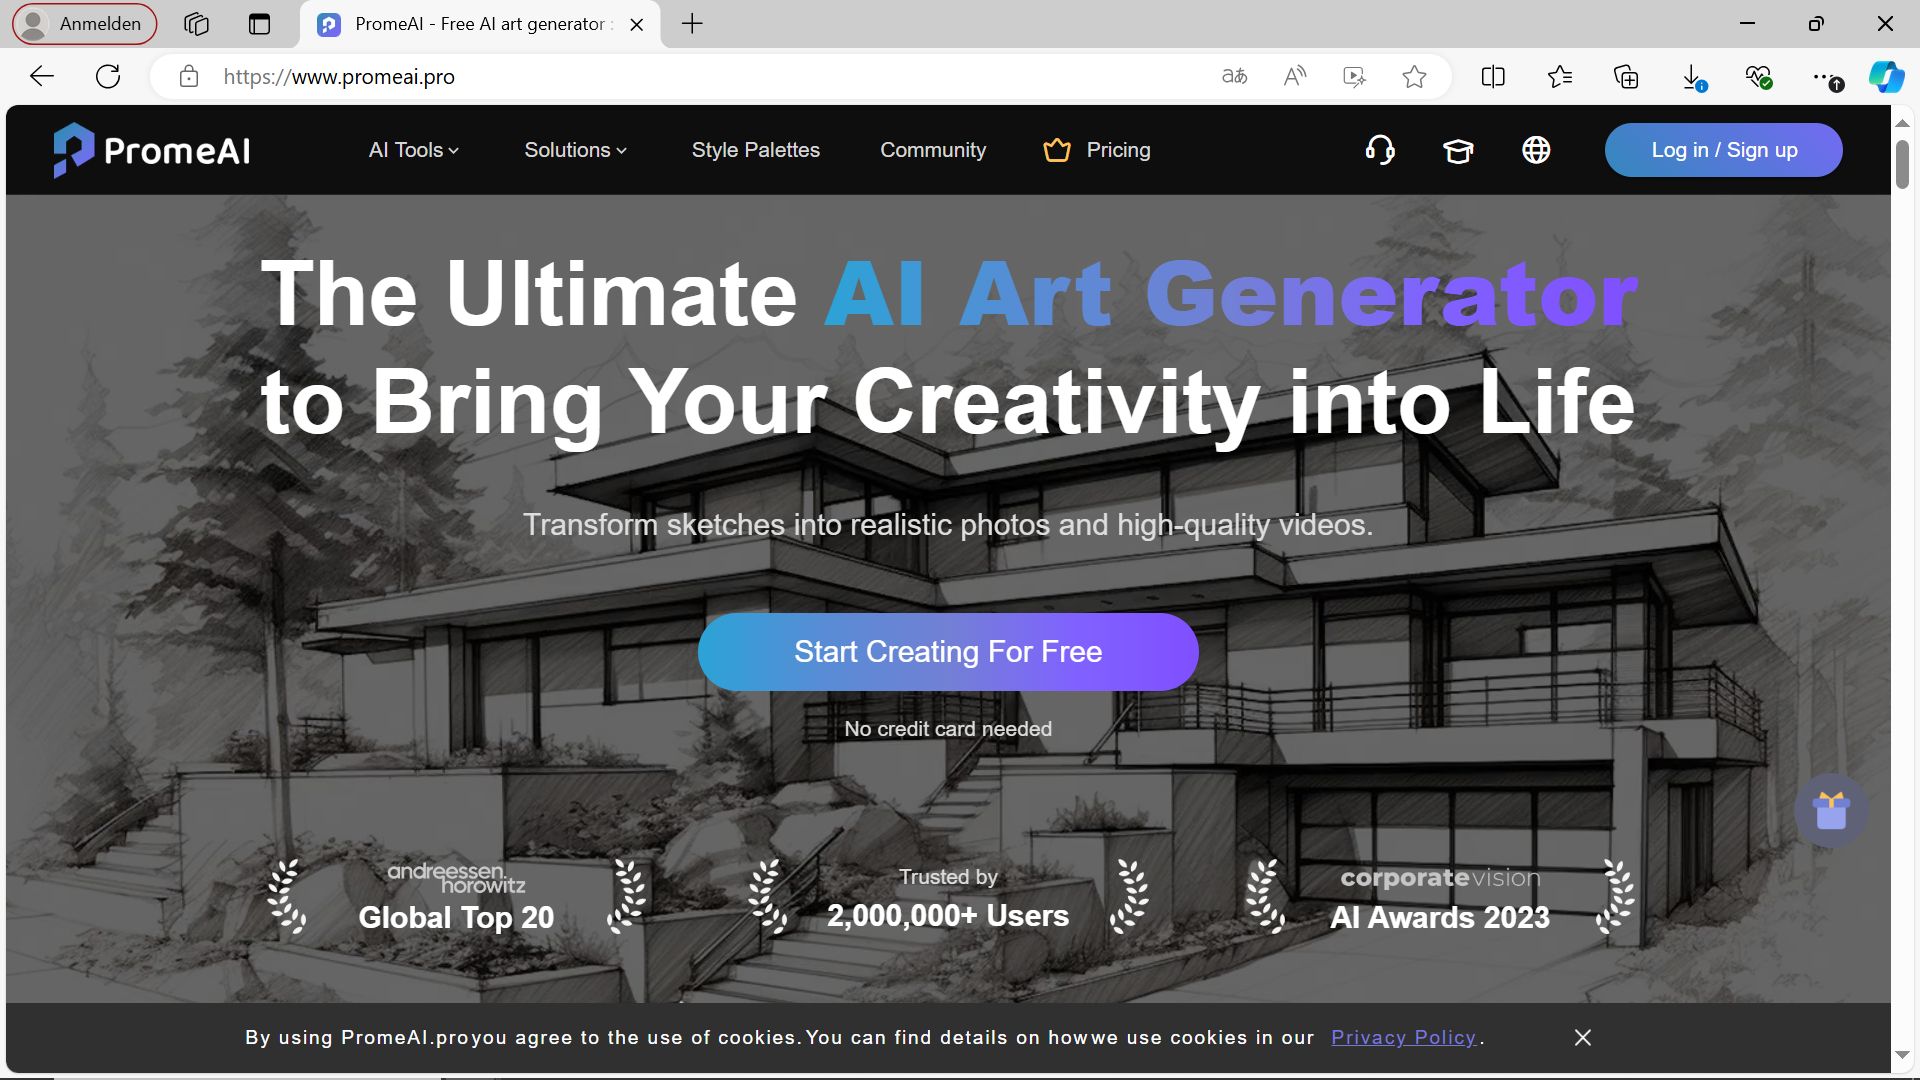Click the Style Palettes menu item
Viewport: 1920px width, 1080px height.
click(756, 149)
